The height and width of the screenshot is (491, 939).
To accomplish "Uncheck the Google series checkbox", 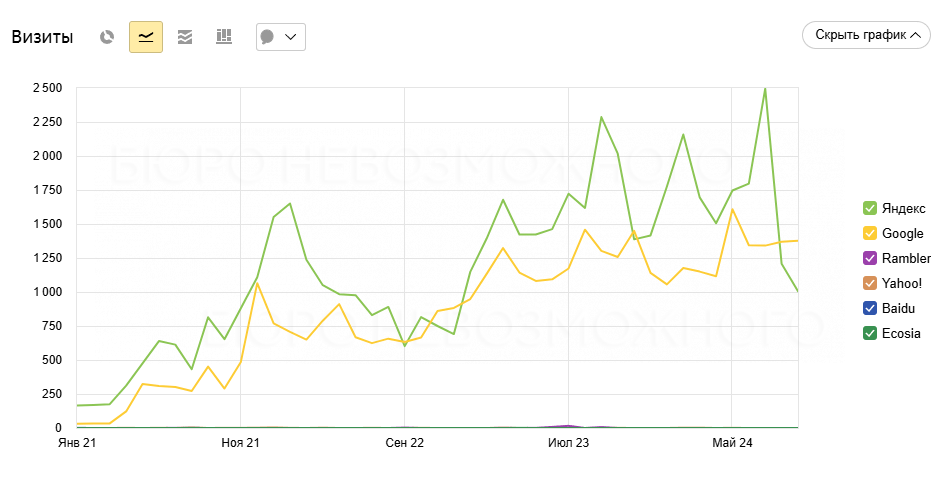I will [x=870, y=233].
